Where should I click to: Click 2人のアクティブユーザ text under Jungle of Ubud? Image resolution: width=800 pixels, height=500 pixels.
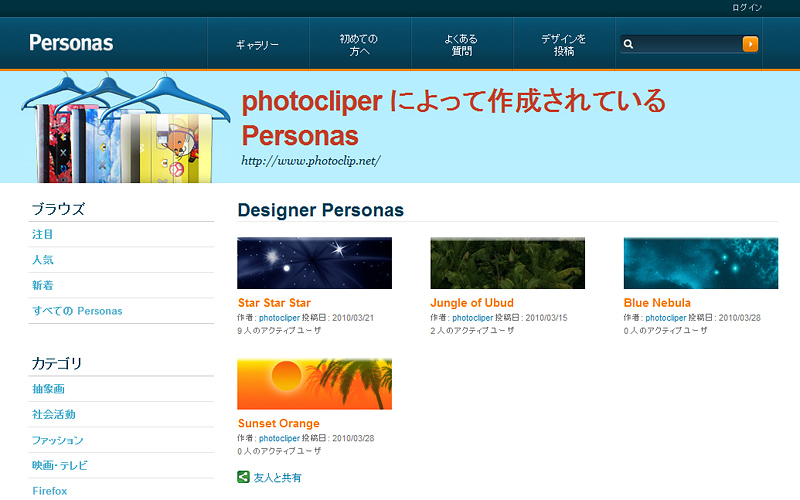click(472, 331)
